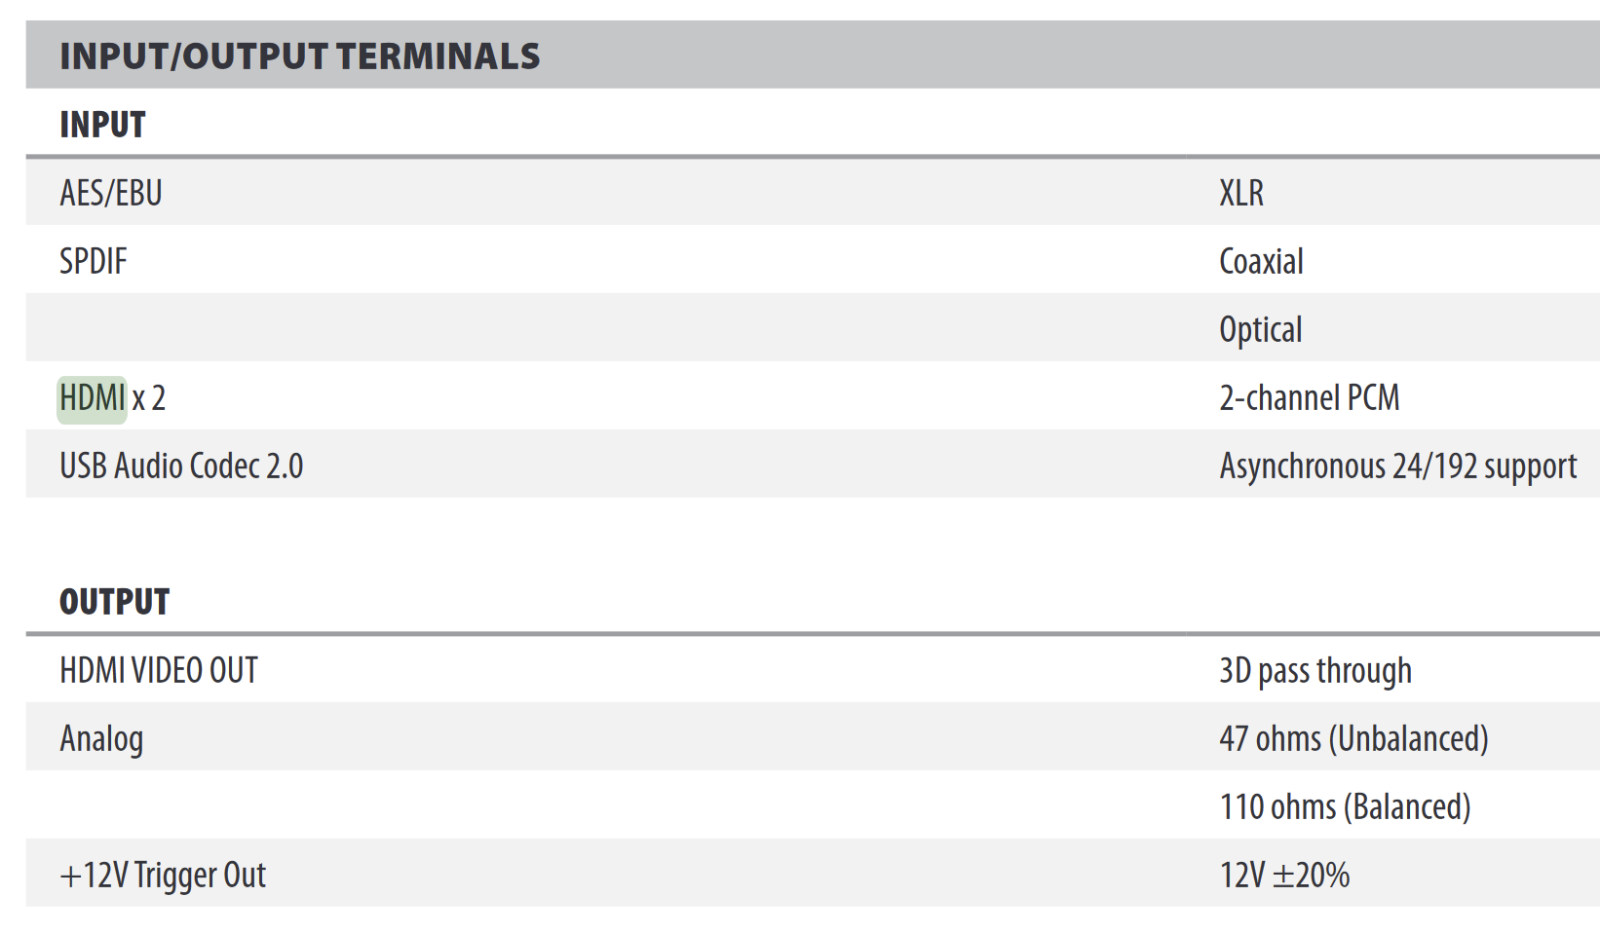Click the INPUT section heading
This screenshot has height=934, width=1600.
click(x=103, y=125)
